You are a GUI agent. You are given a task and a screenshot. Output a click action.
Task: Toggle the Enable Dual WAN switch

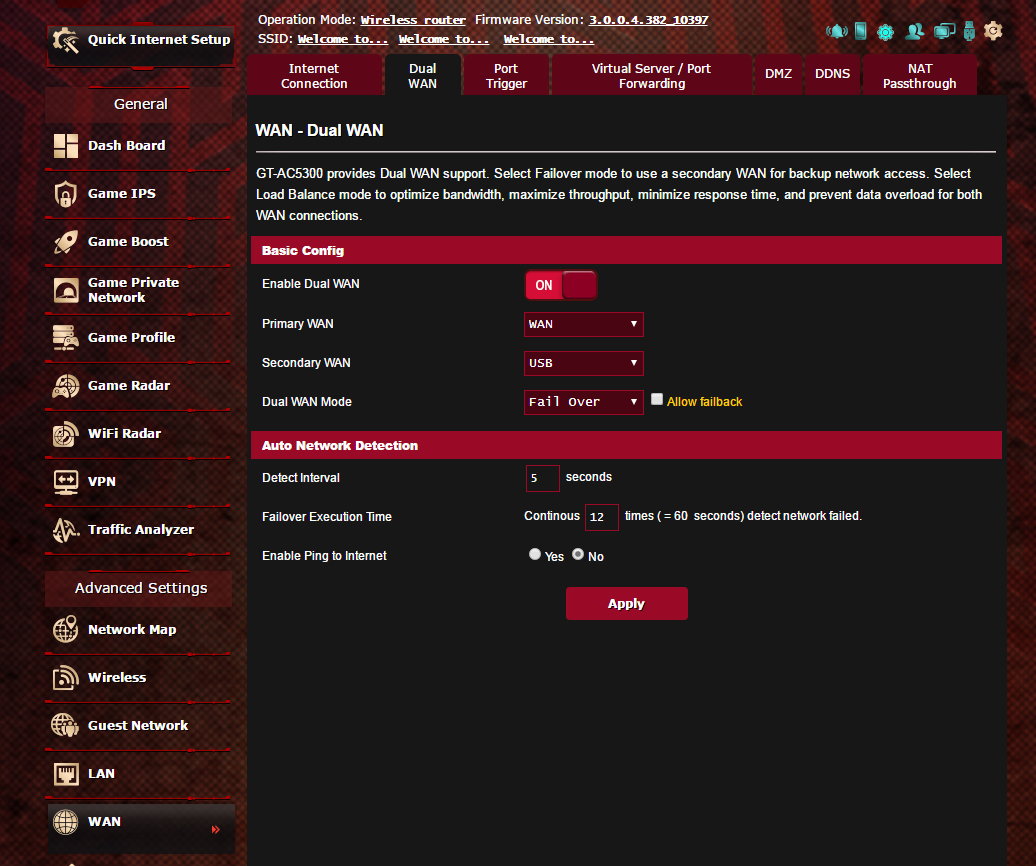point(561,285)
